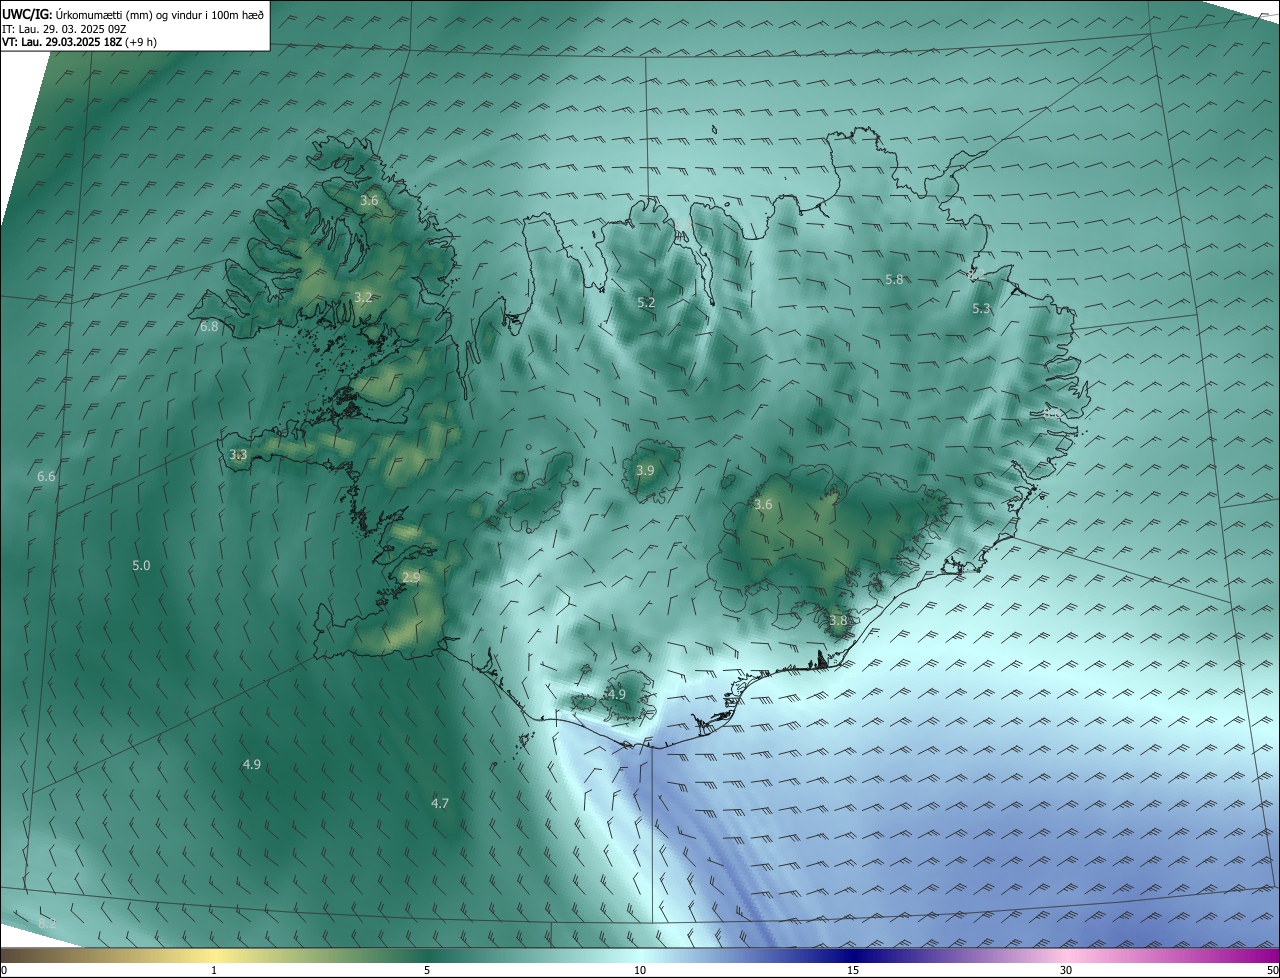Viewport: 1280px width, 978px height.
Task: Click the 50 tick on the color scale
Action: (x=1272, y=970)
